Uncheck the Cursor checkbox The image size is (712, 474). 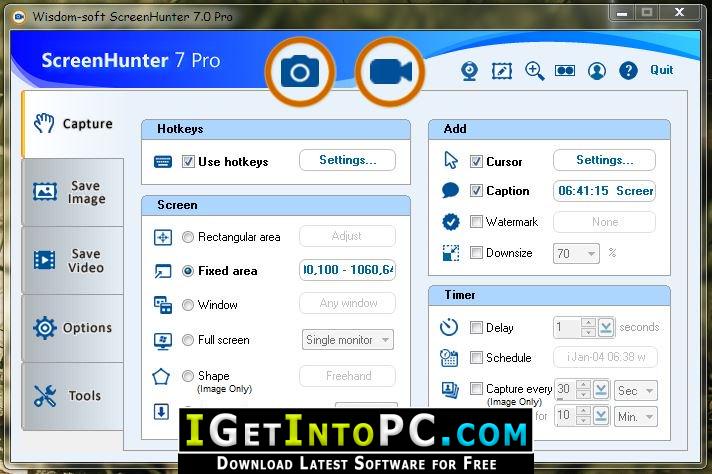point(476,162)
